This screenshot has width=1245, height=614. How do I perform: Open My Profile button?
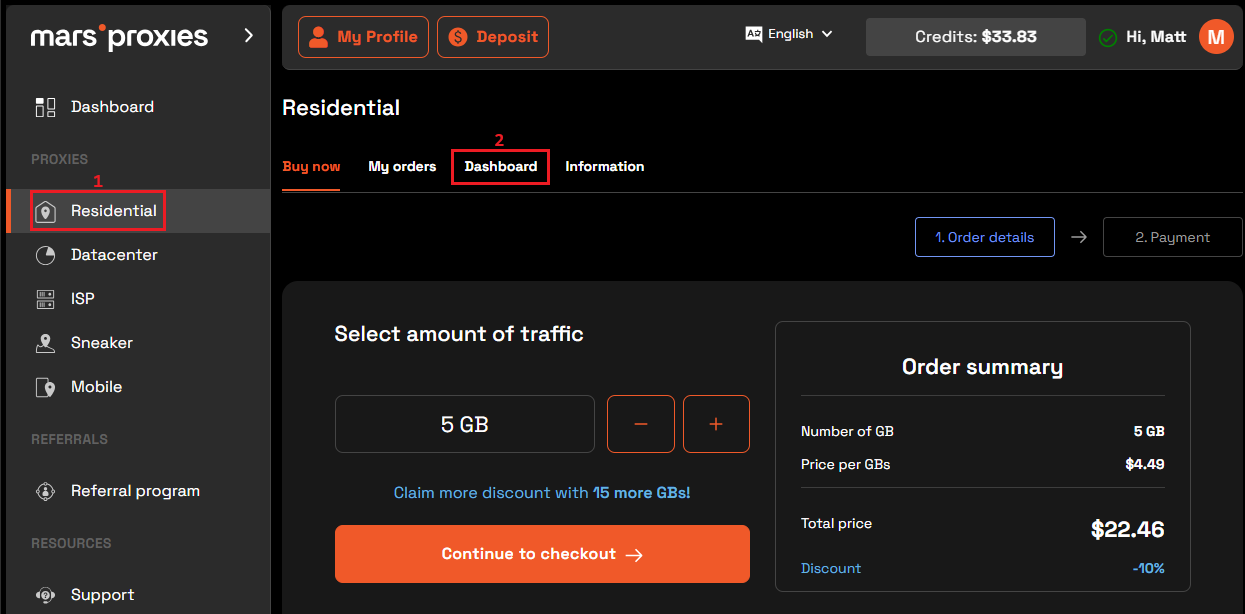point(363,37)
